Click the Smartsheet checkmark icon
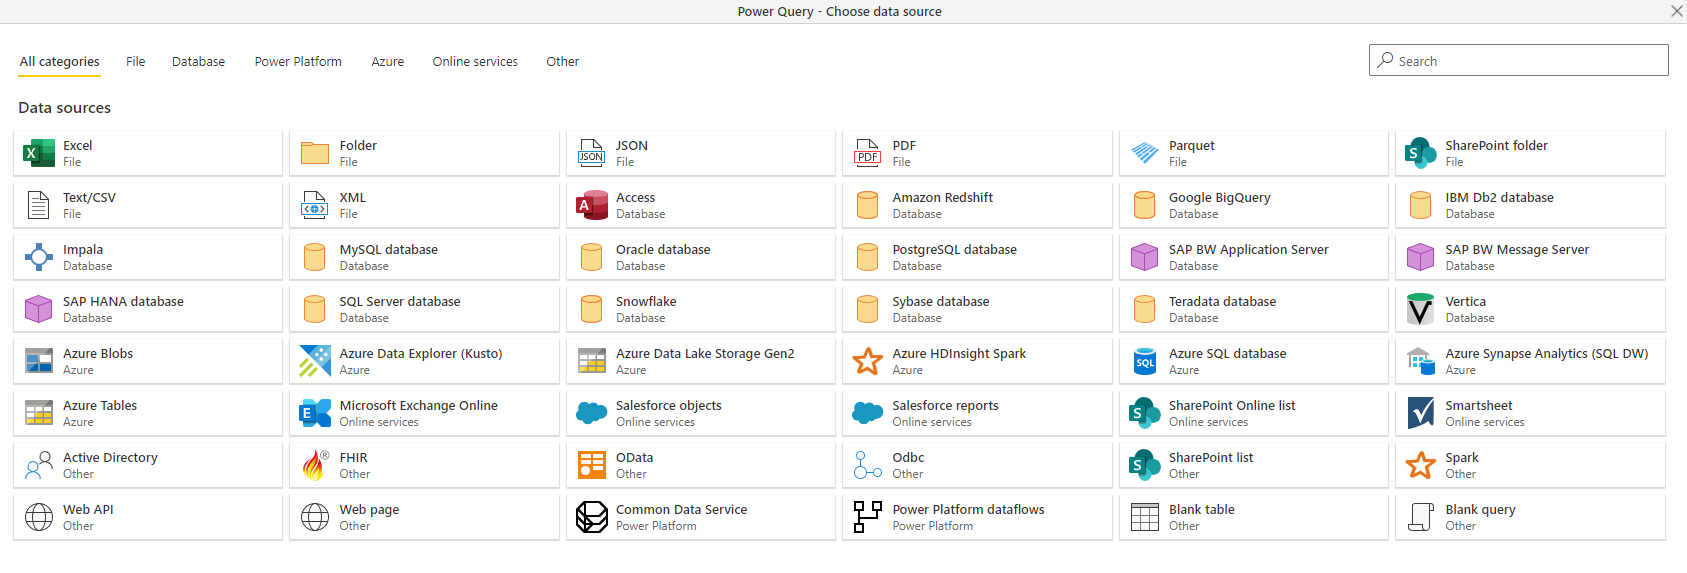This screenshot has height=573, width=1687. (x=1421, y=413)
